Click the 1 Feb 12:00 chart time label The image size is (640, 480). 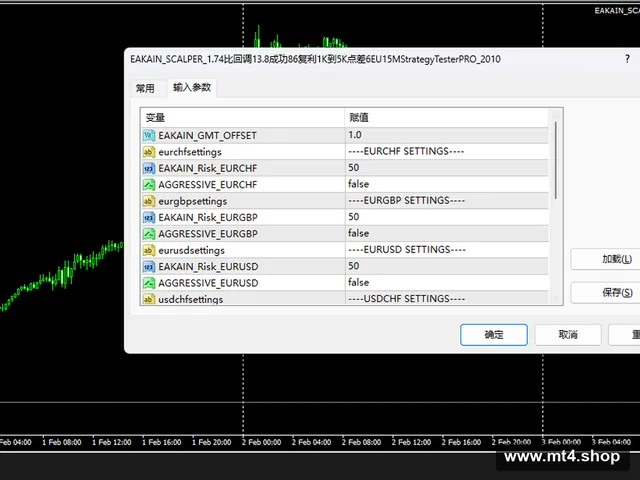coord(111,442)
